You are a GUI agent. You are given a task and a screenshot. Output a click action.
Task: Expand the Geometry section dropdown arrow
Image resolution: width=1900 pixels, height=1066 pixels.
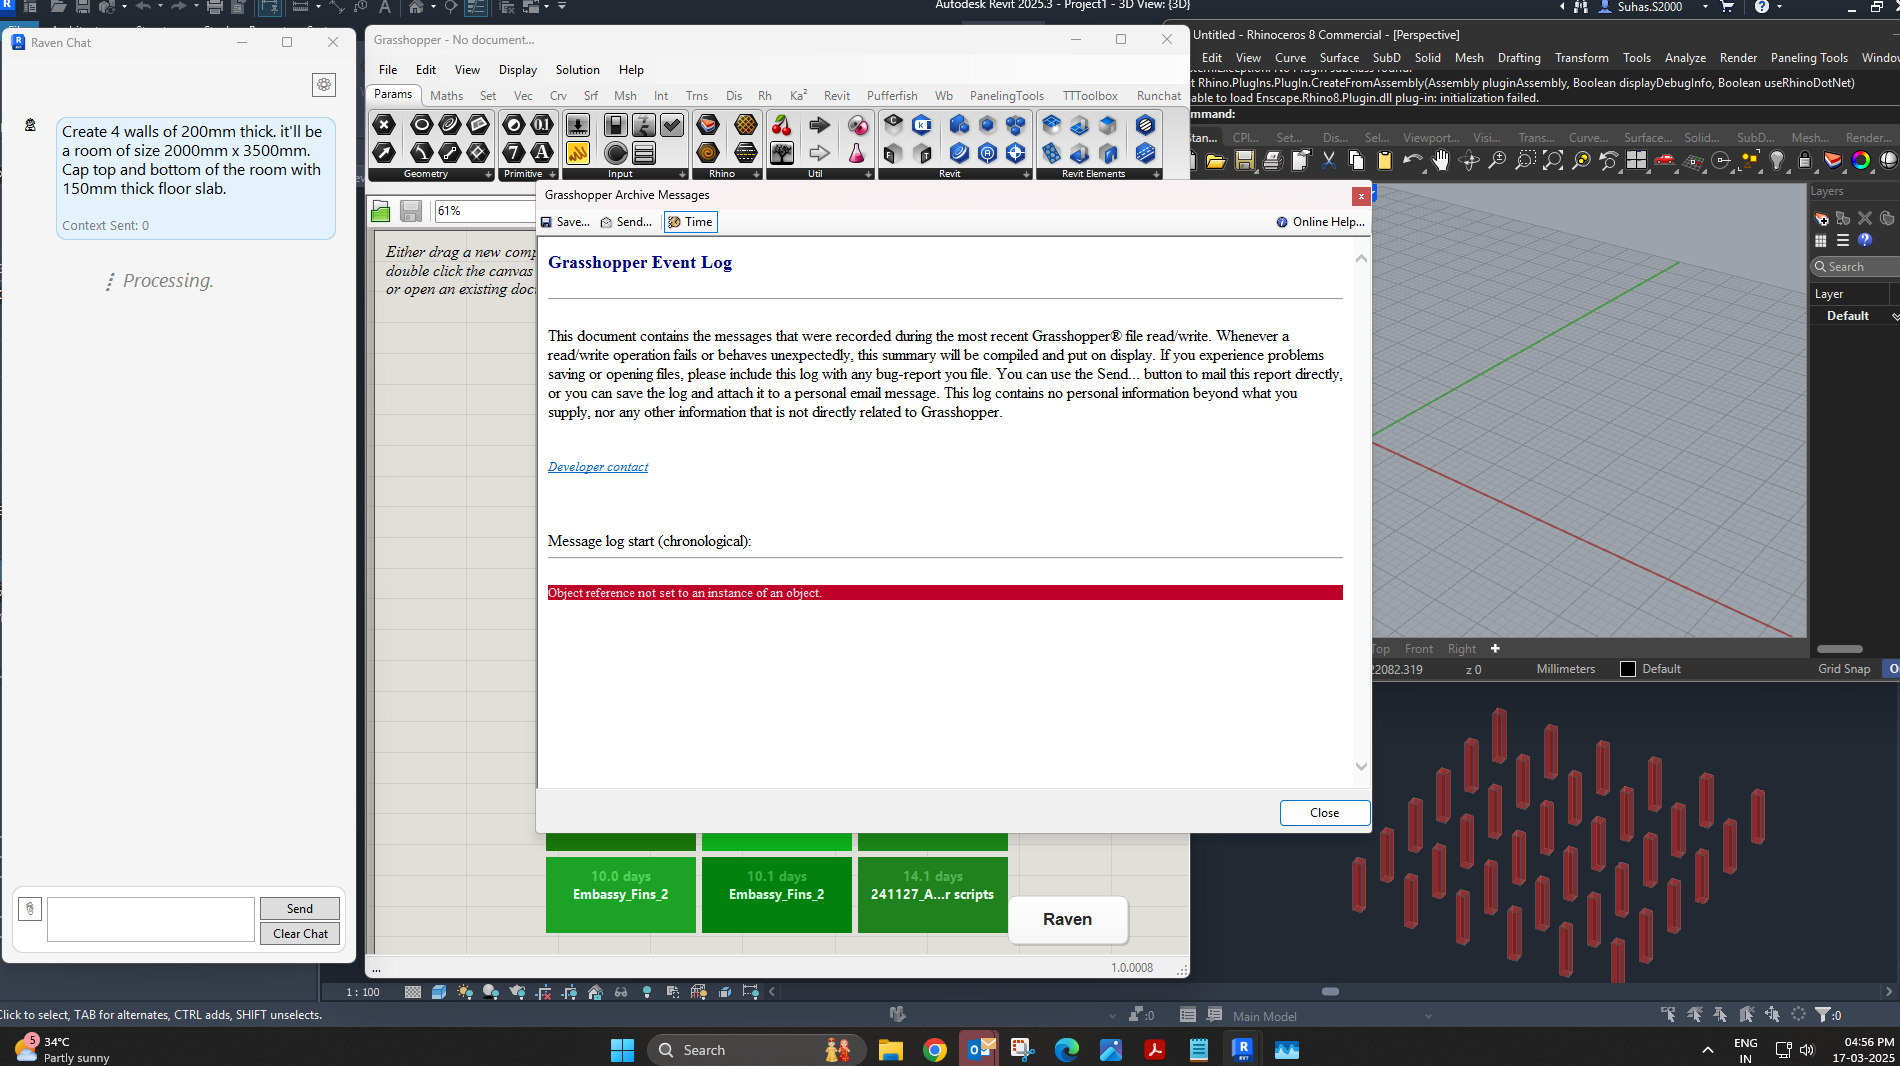pyautogui.click(x=488, y=176)
